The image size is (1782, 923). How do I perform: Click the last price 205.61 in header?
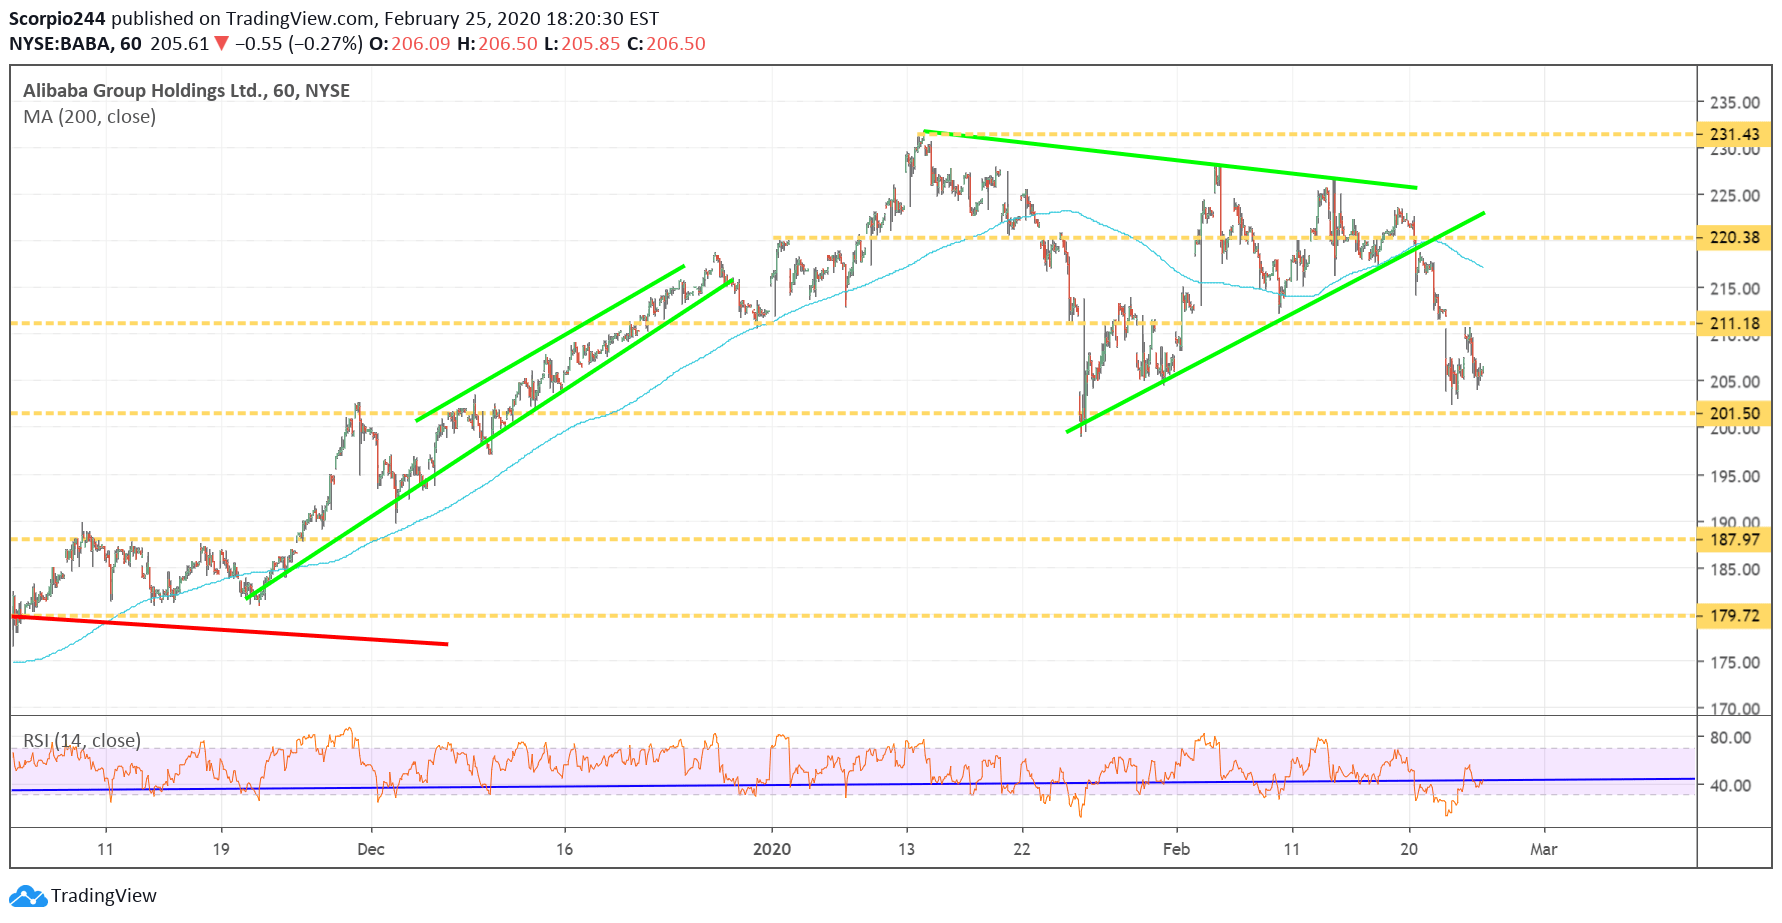180,44
